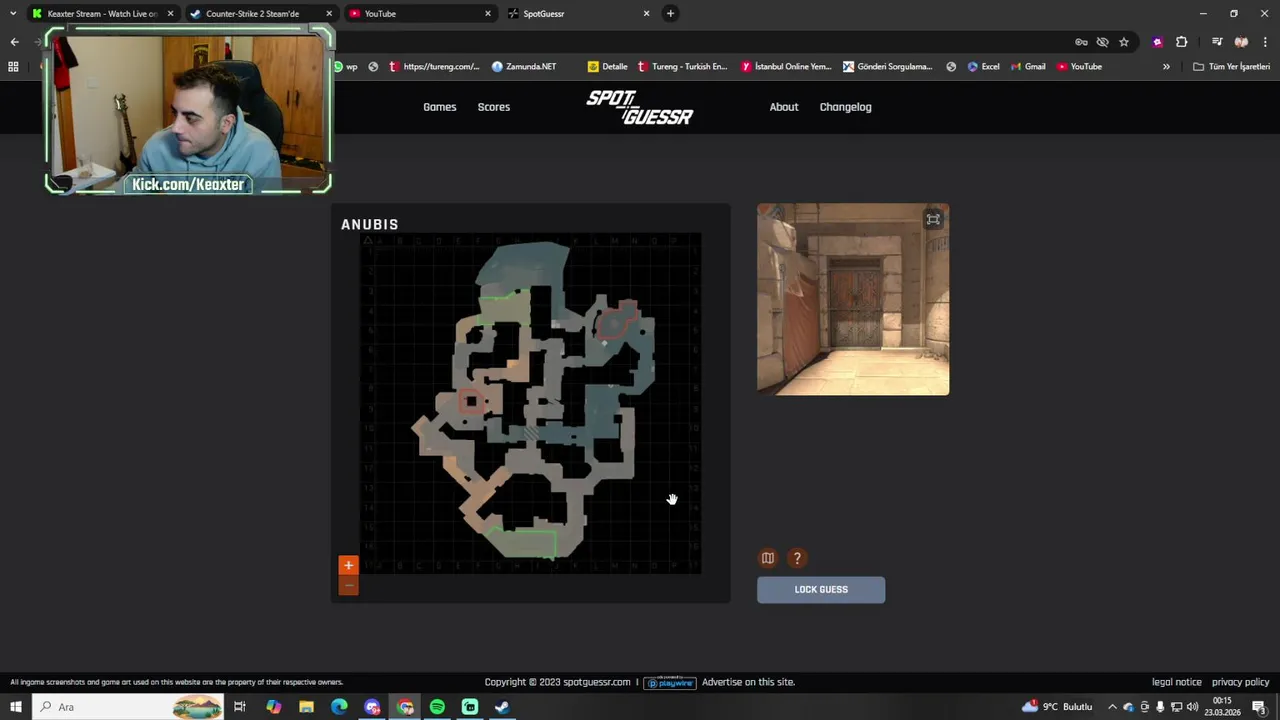The width and height of the screenshot is (1280, 720).
Task: Open the browser three-dot menu
Action: [x=1265, y=42]
